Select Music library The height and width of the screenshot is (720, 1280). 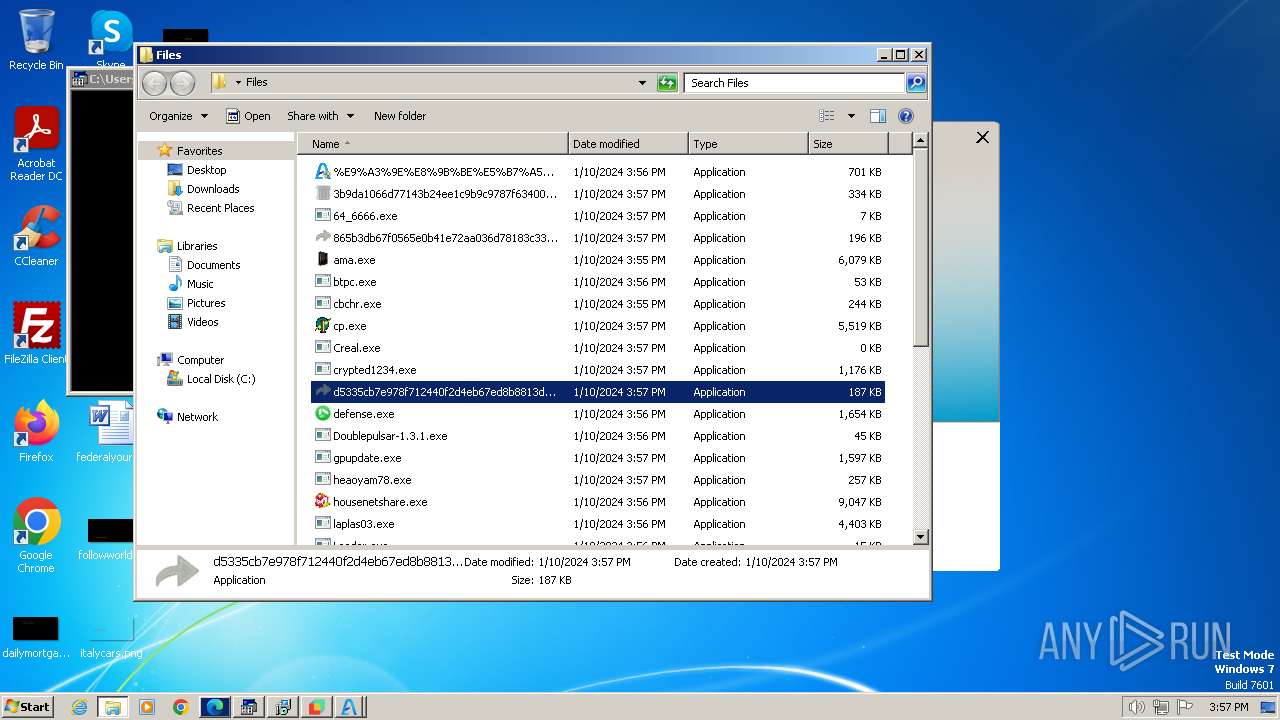200,284
